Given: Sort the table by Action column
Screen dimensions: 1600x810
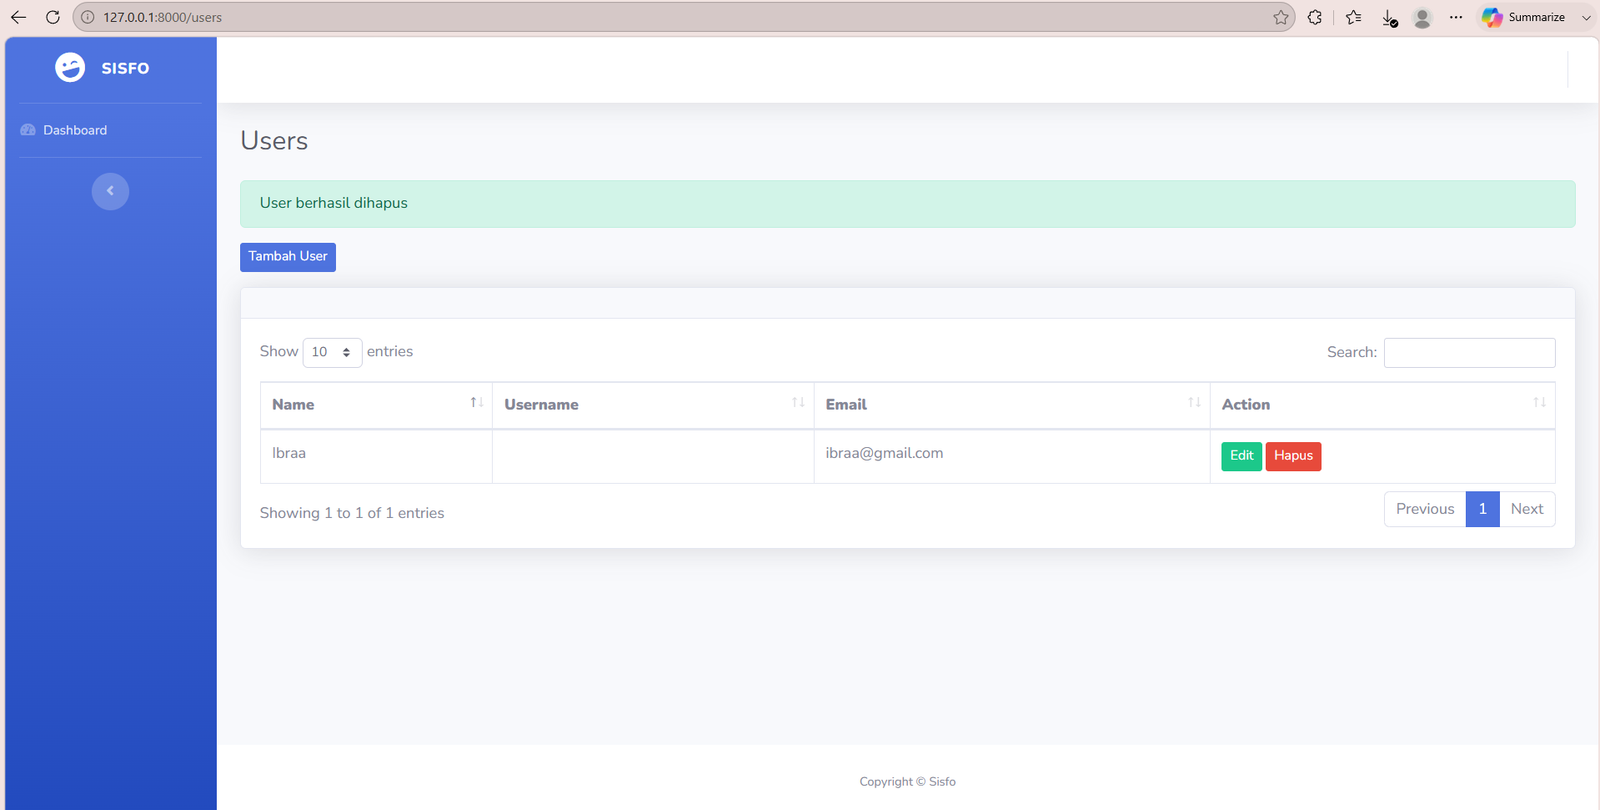Looking at the screenshot, I should tap(1383, 405).
